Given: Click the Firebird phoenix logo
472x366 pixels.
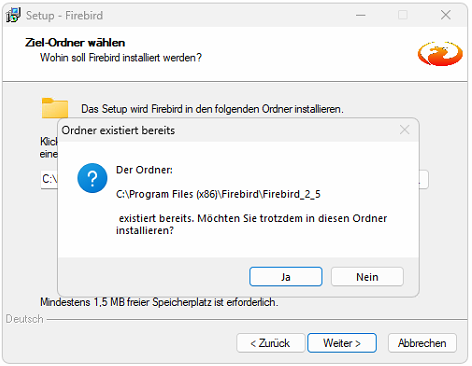Looking at the screenshot, I should (x=440, y=54).
